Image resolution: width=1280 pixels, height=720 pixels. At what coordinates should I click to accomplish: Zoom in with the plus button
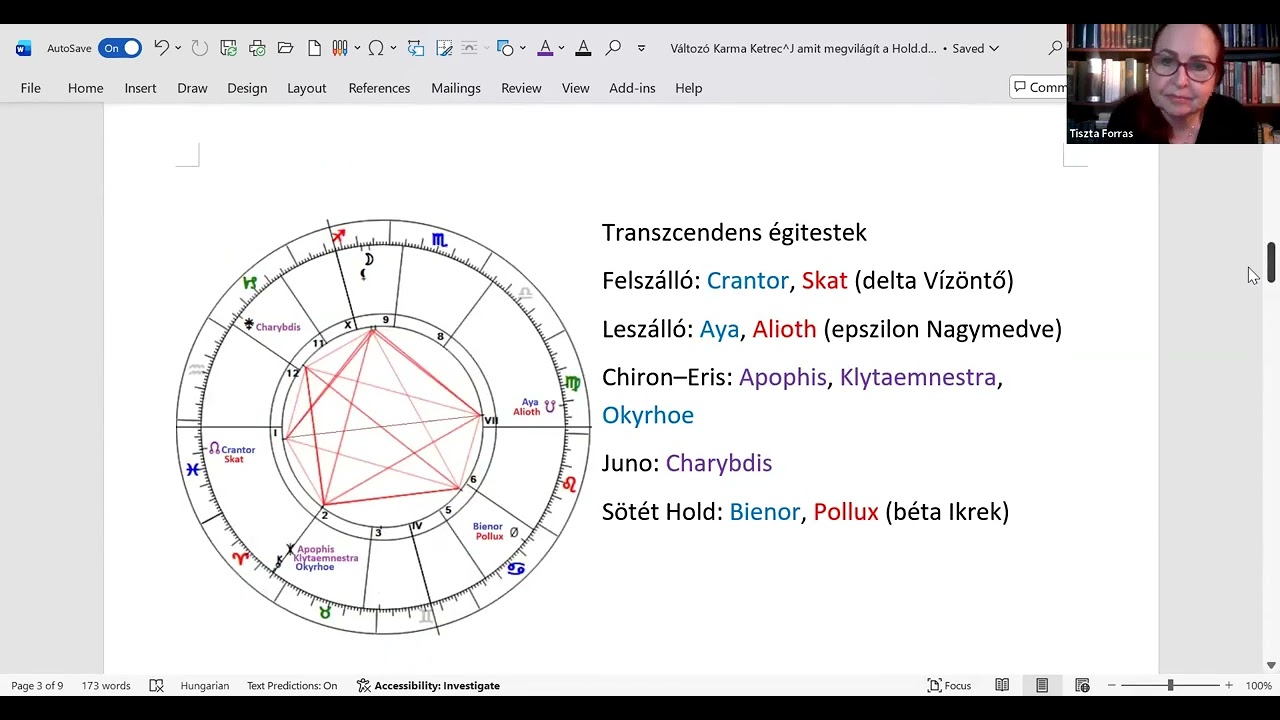coord(1229,685)
